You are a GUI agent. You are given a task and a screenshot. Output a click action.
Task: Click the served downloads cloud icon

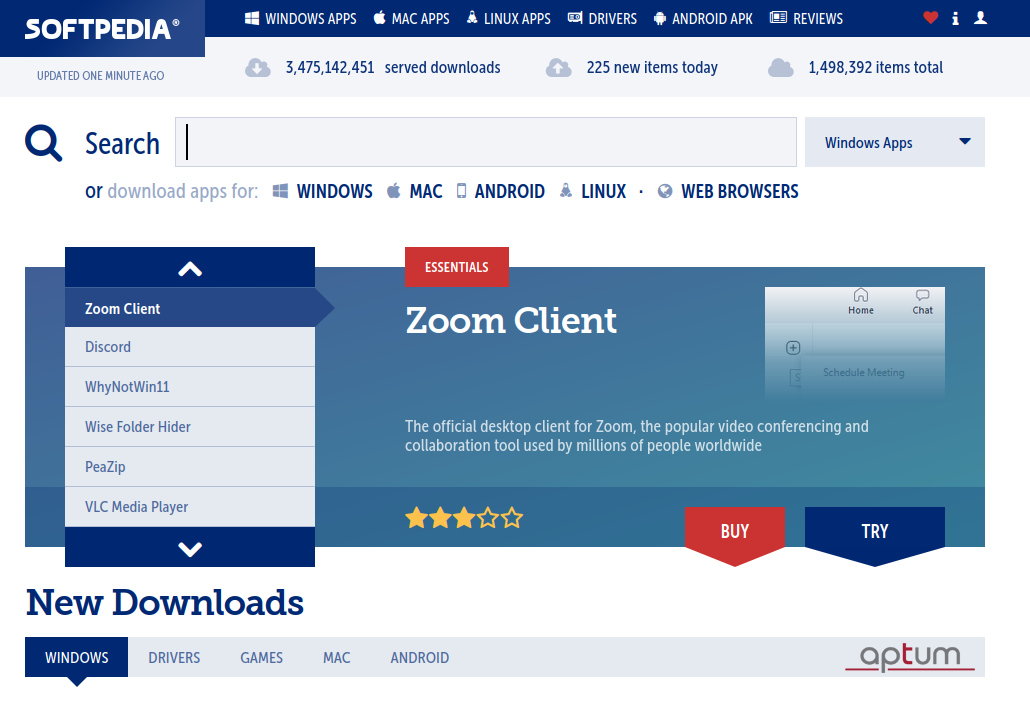pos(258,68)
